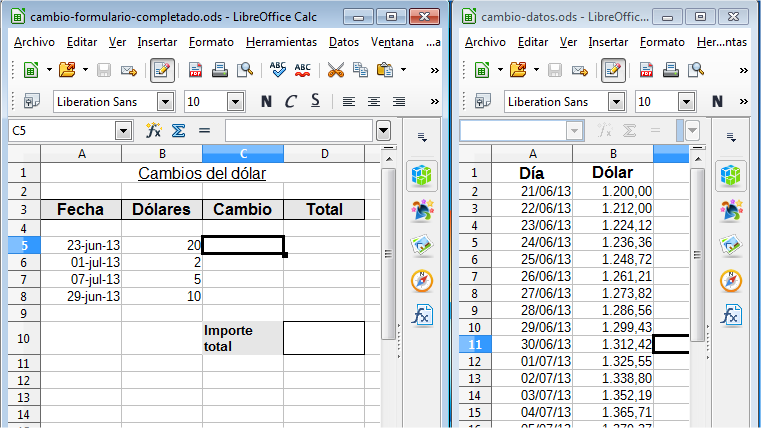Click vertical scrollbar in cambio-datos sheet
The width and height of the screenshot is (761, 428).
pyautogui.click(x=697, y=255)
